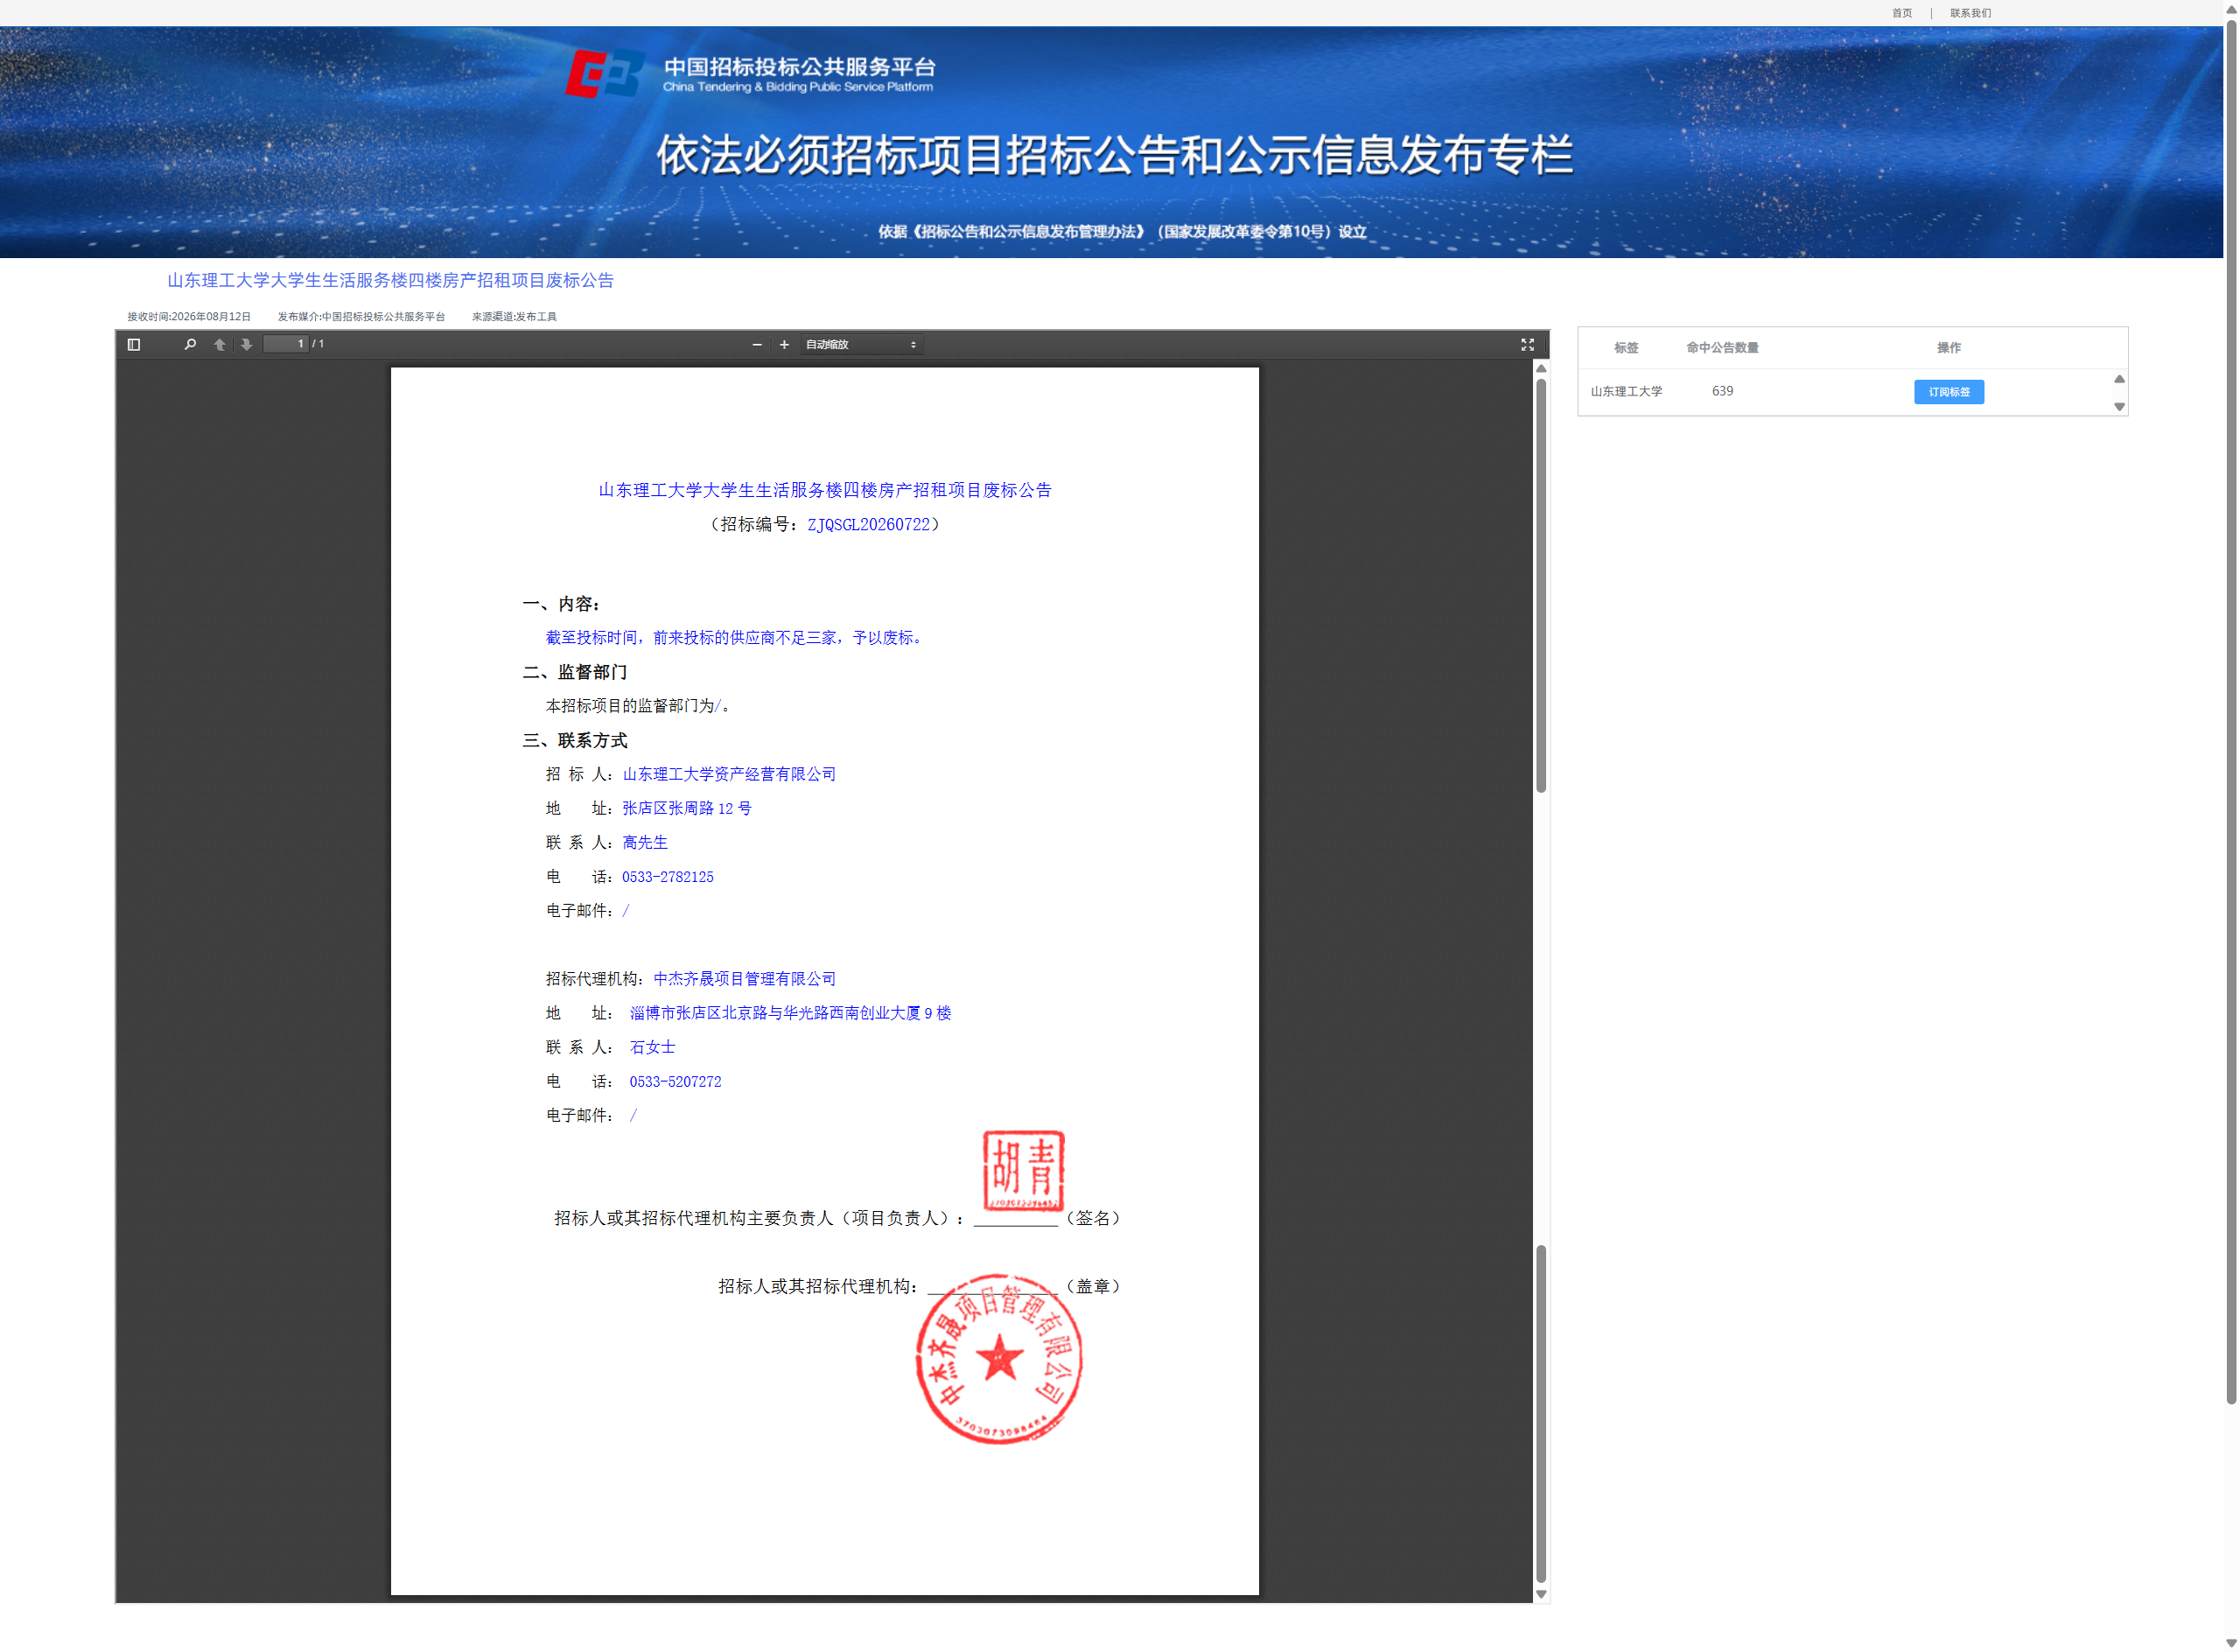Click the blue announcement title above the viewer
This screenshot has height=1652, width=2240.
pyautogui.click(x=390, y=281)
